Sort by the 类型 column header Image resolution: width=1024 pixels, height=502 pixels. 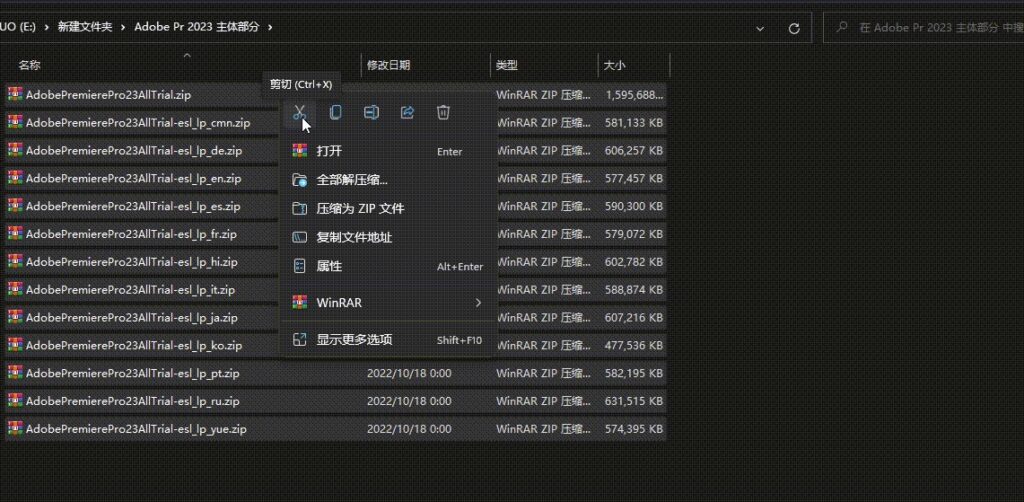coord(507,65)
